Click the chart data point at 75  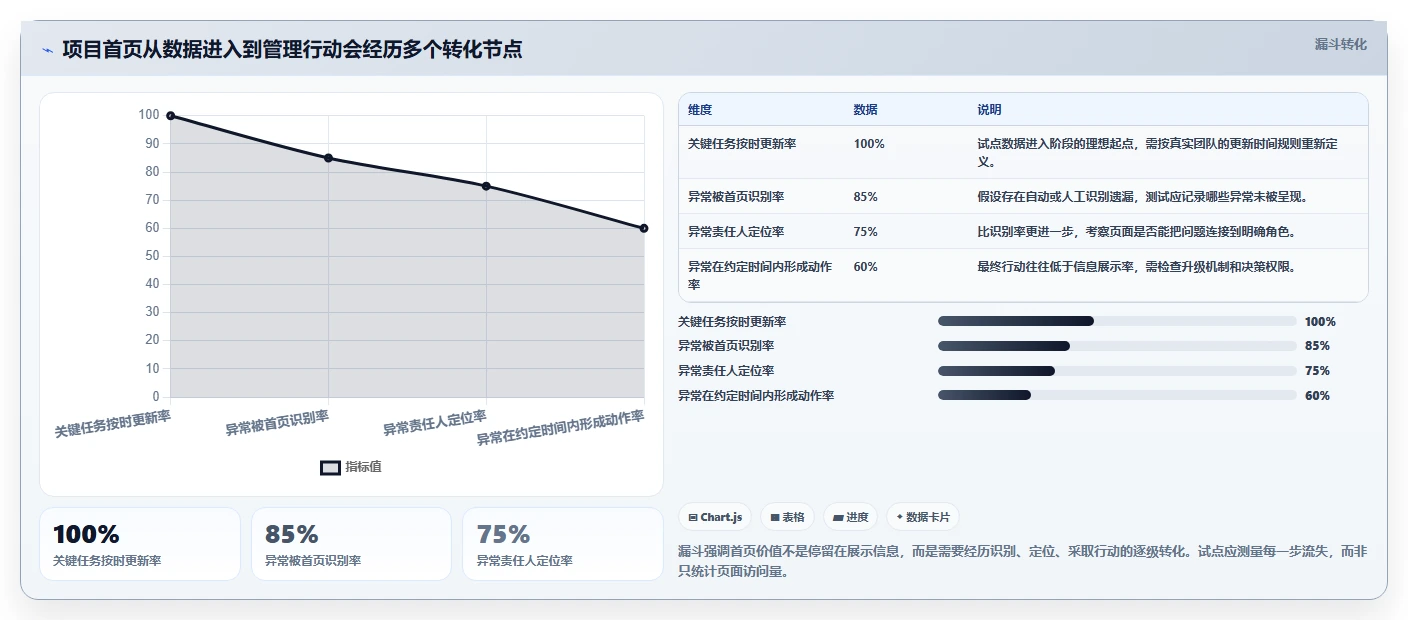[x=486, y=186]
